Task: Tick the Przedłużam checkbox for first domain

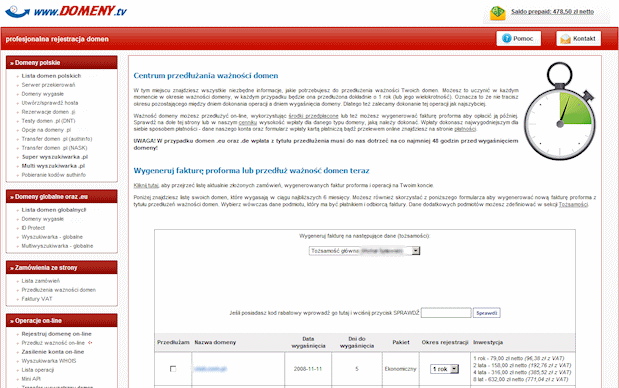Action: coord(173,369)
